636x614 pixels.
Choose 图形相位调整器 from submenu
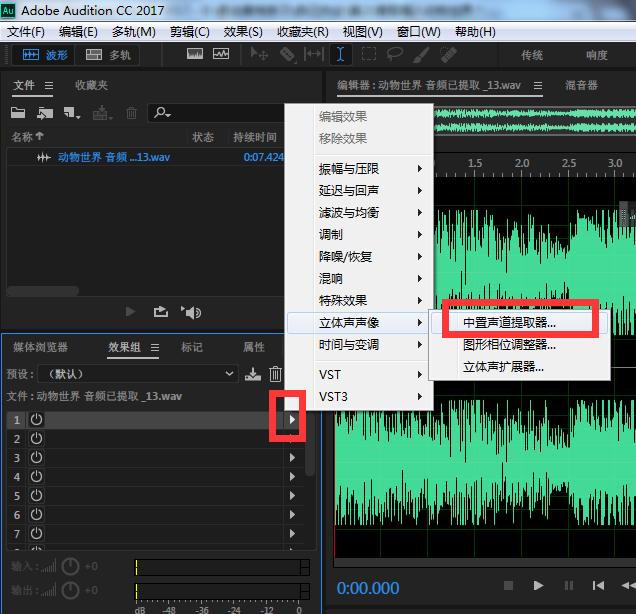(x=520, y=345)
